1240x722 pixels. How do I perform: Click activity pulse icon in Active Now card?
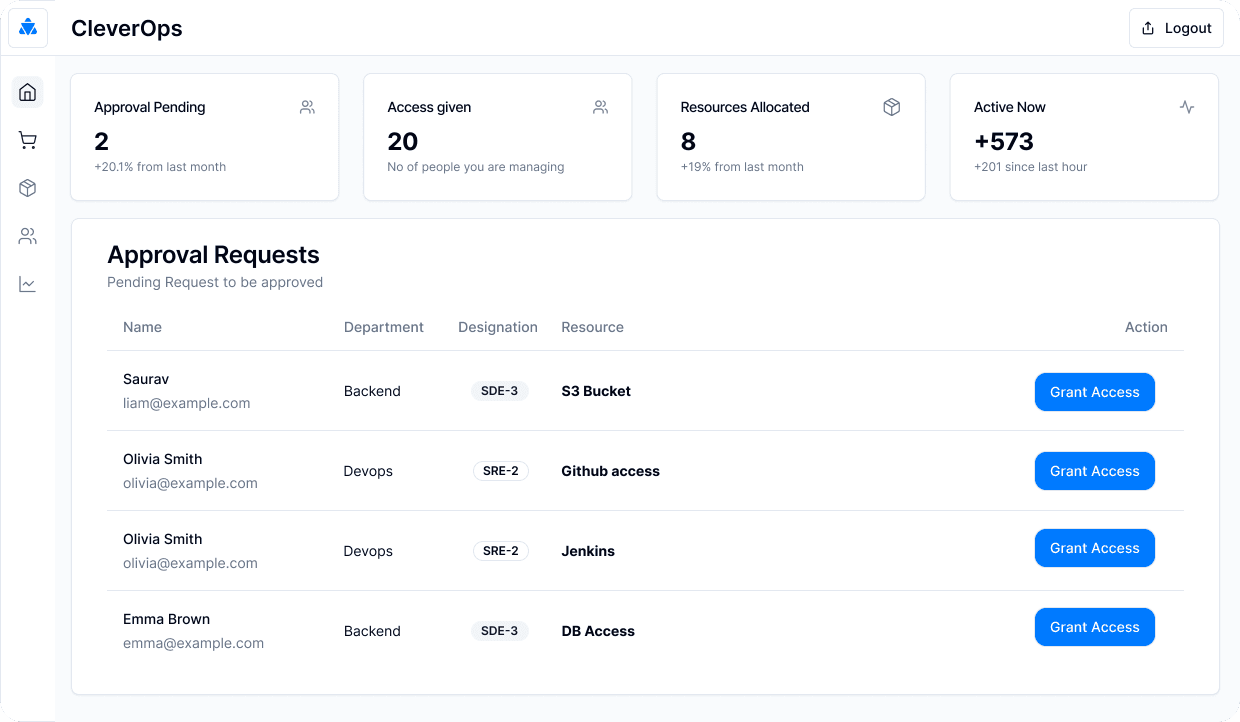click(x=1187, y=107)
